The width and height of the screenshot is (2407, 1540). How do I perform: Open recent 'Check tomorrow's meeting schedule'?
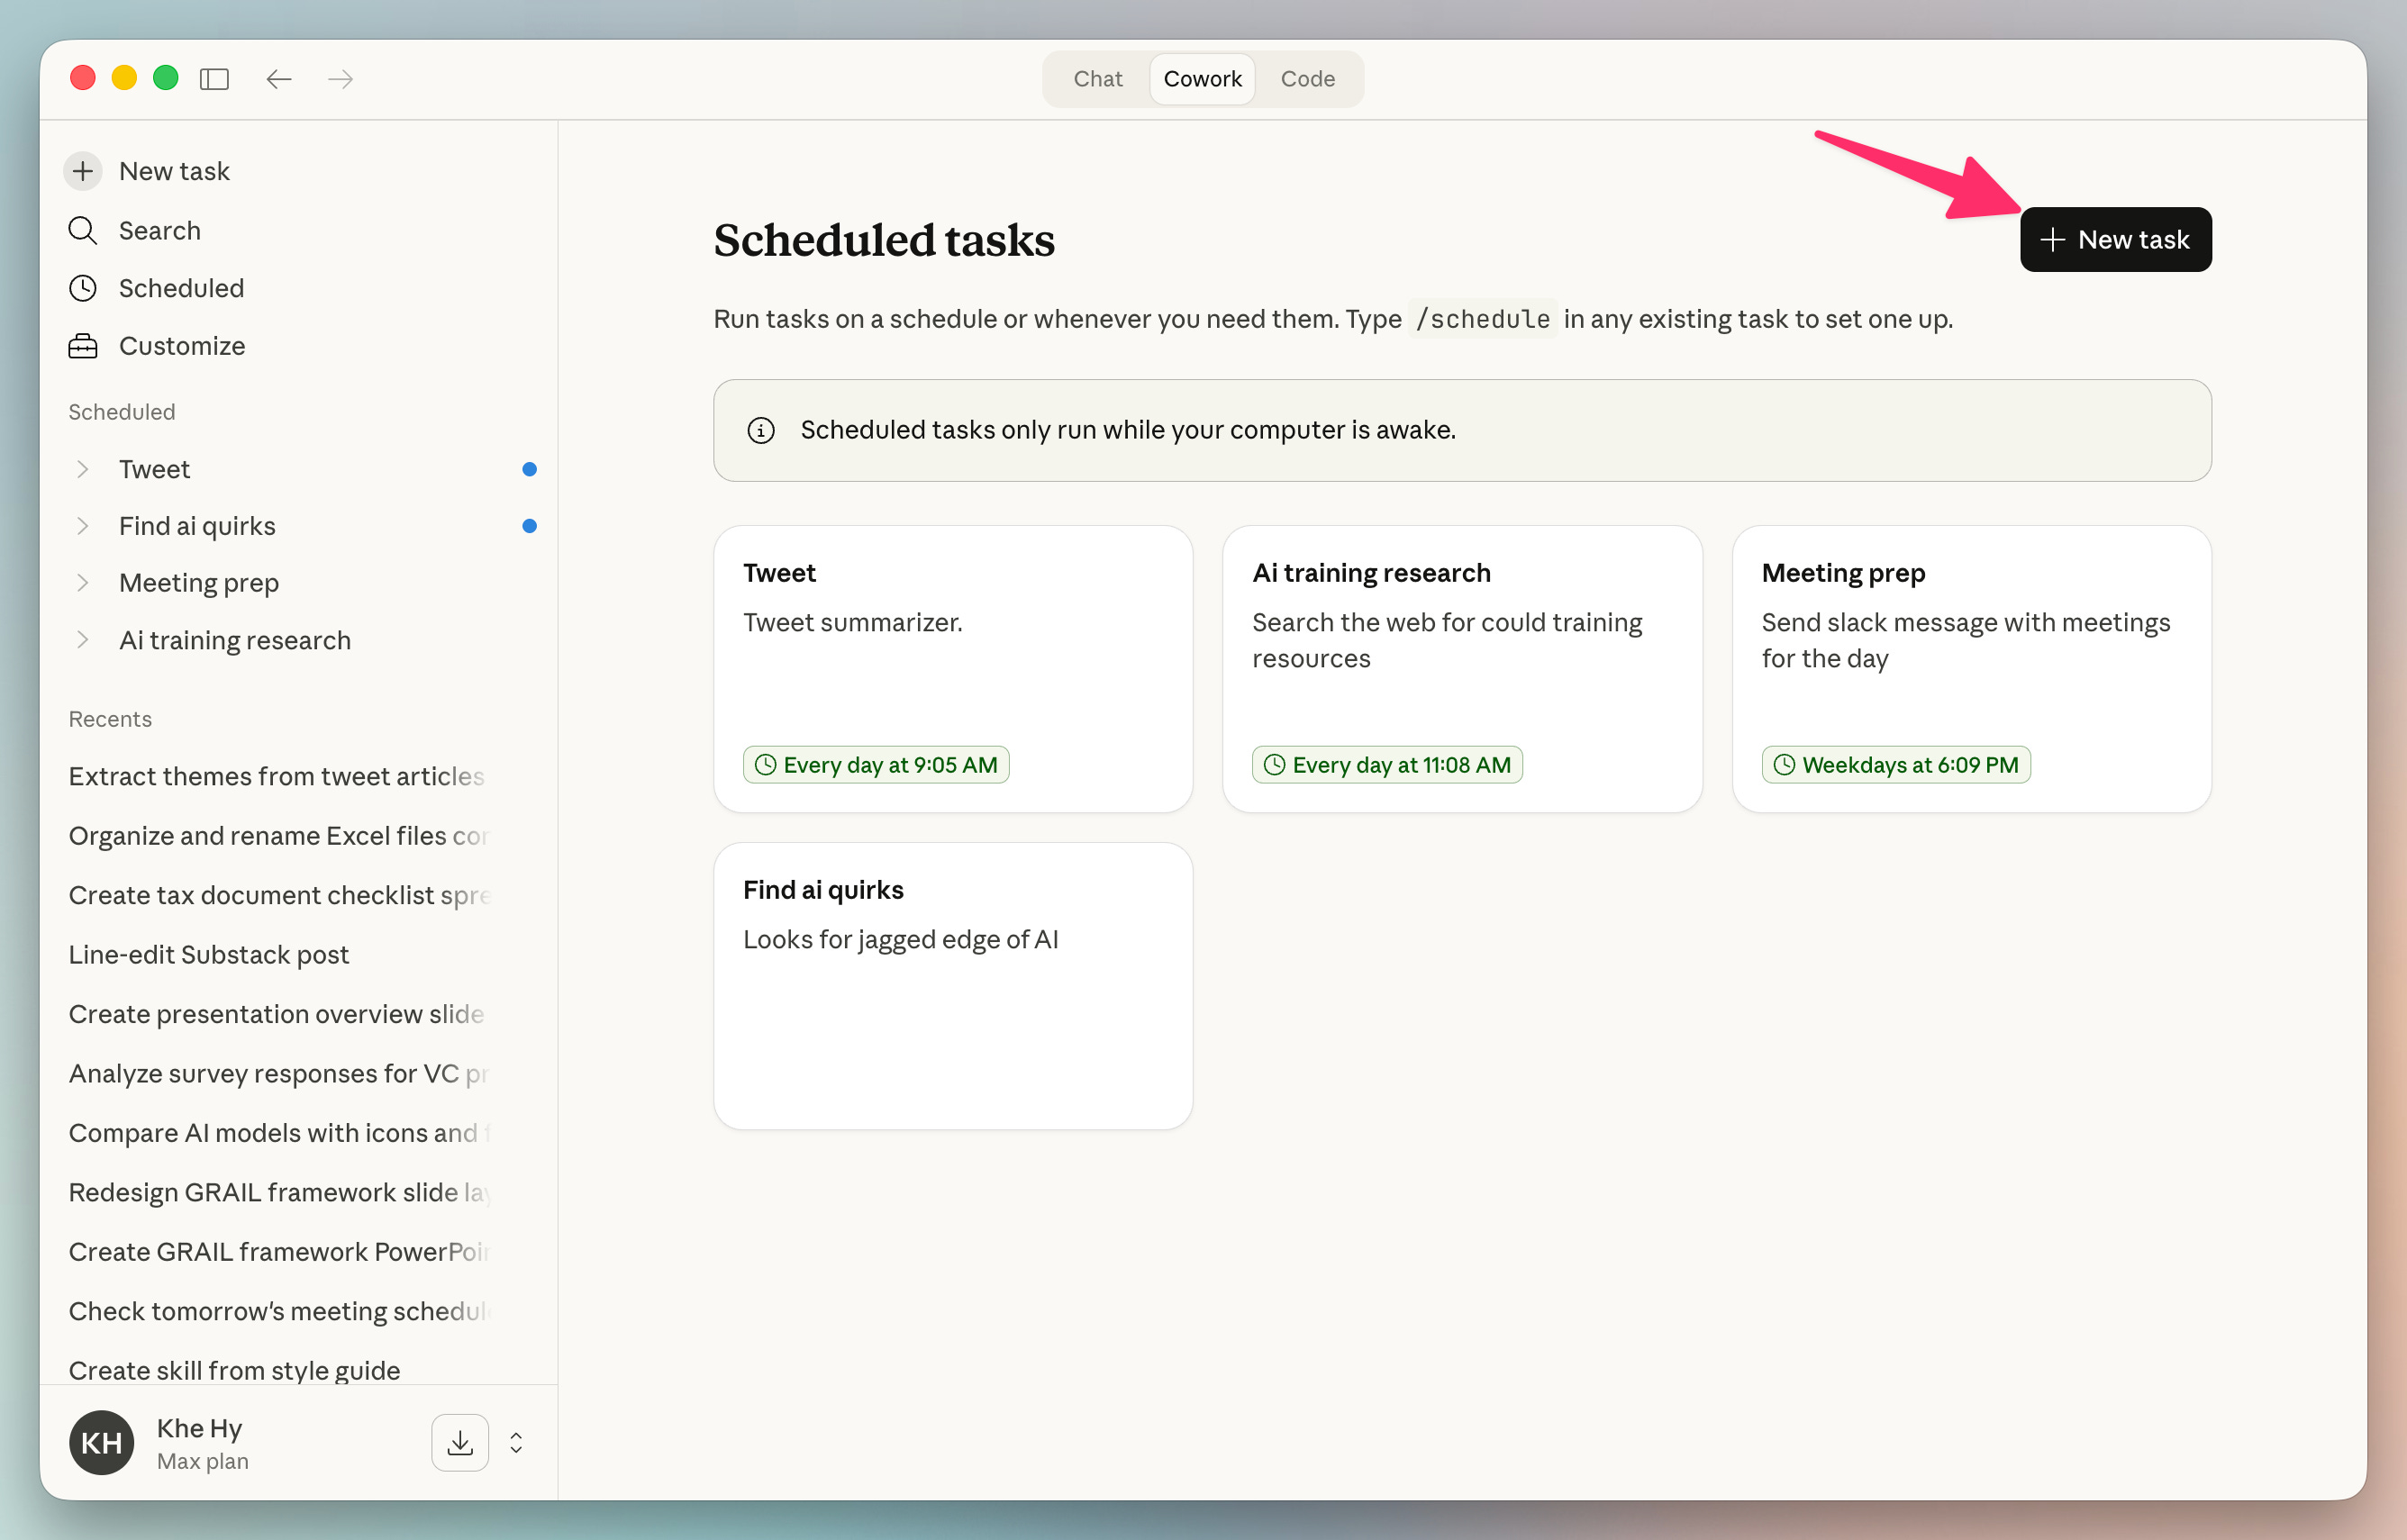(x=278, y=1310)
